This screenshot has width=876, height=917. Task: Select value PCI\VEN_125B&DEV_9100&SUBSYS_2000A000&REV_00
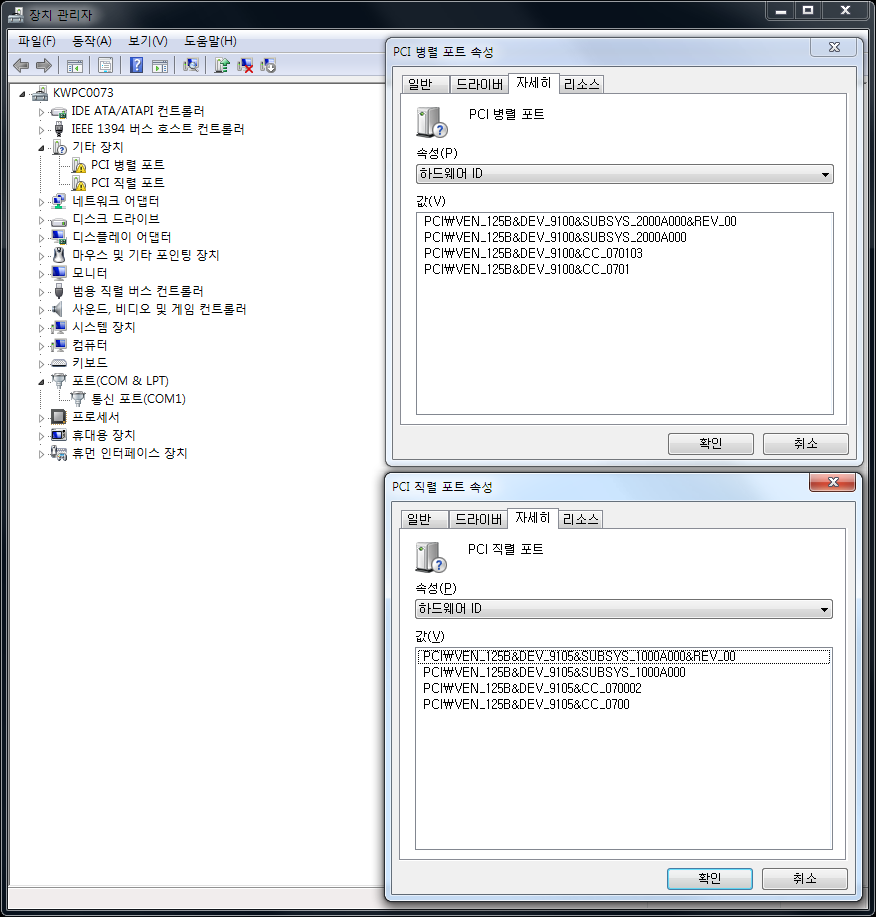point(580,221)
